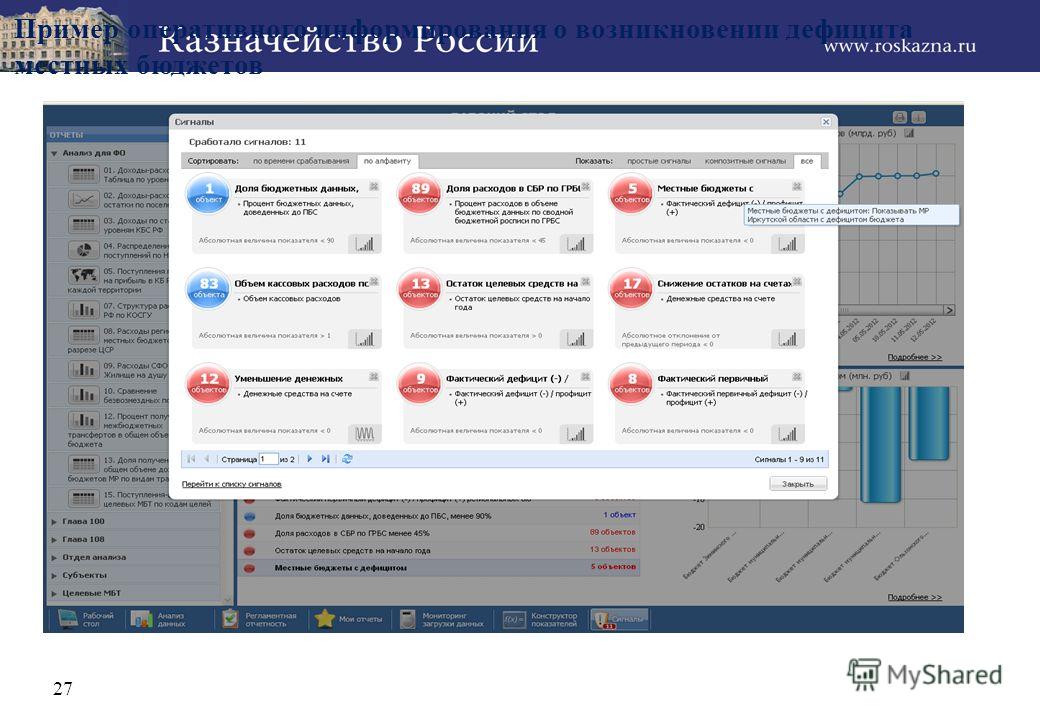Sort signals 'по времени срабатывания'
The width and height of the screenshot is (1040, 720).
click(301, 161)
